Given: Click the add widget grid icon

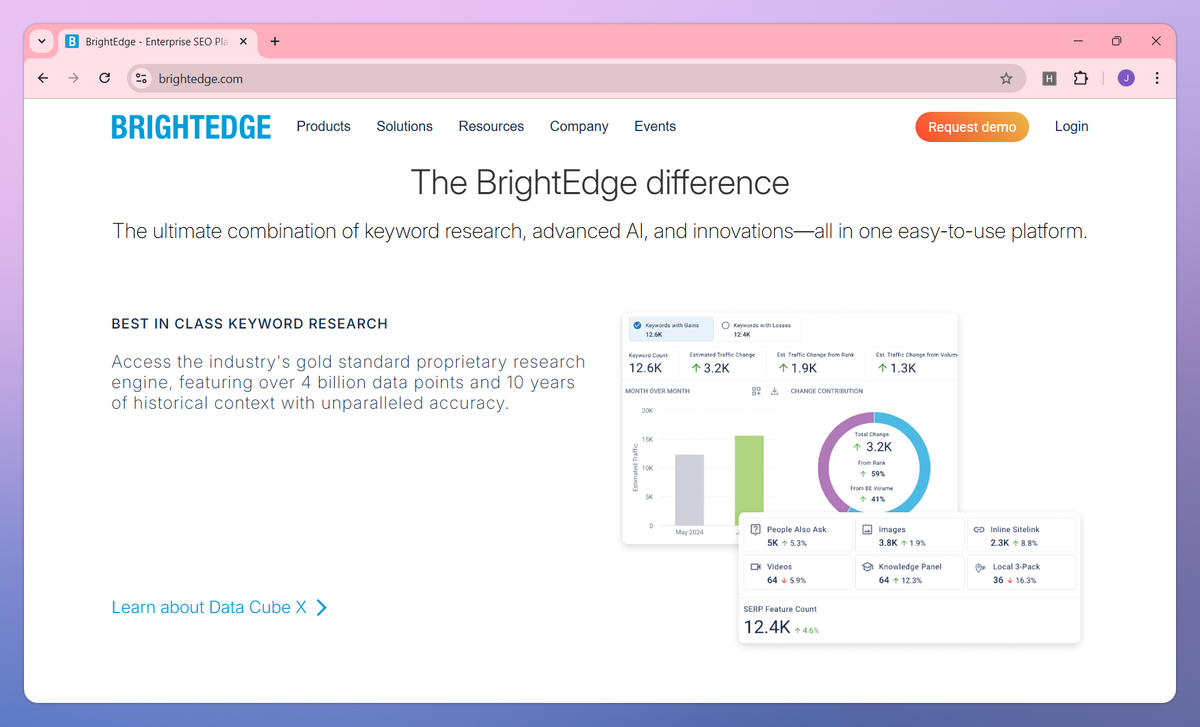Looking at the screenshot, I should tap(756, 391).
